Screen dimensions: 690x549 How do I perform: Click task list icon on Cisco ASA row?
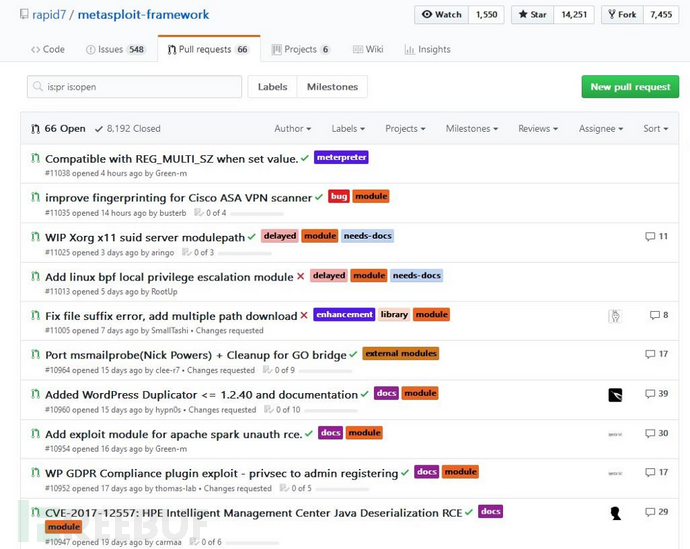pyautogui.click(x=199, y=212)
